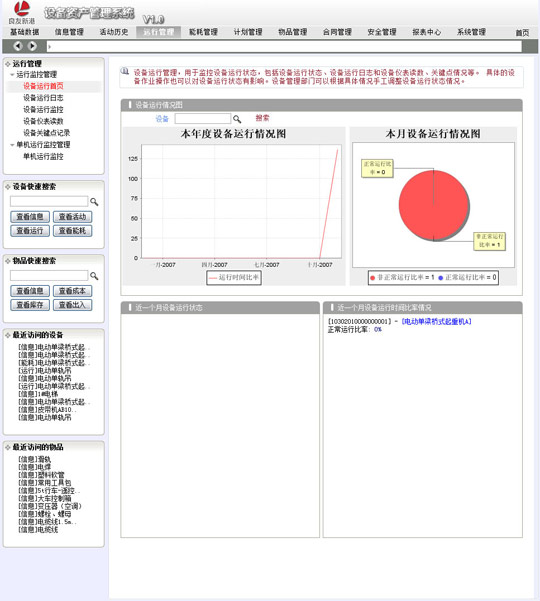Click the 查看运行 button
This screenshot has height=601, width=540.
(30, 231)
